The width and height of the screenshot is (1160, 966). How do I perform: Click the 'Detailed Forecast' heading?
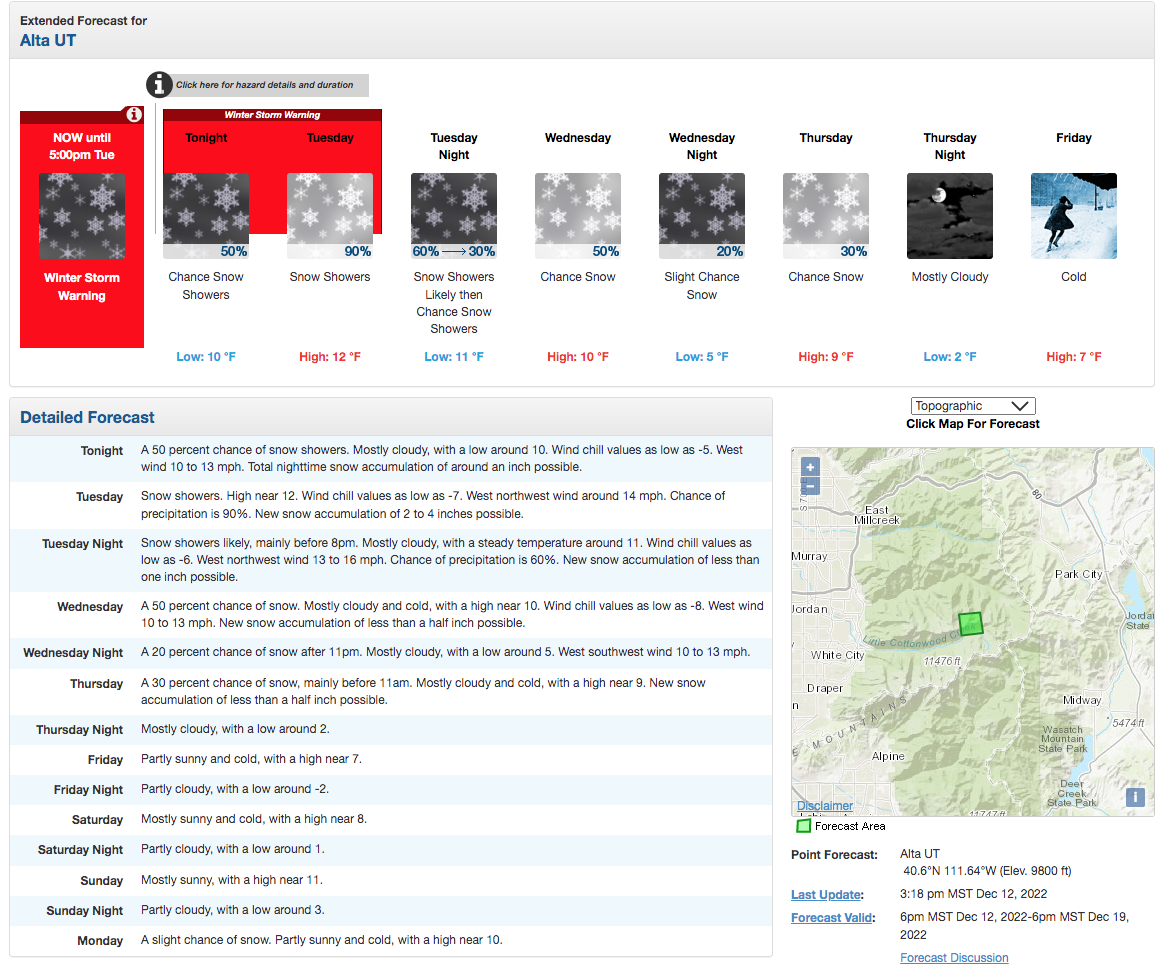(87, 417)
